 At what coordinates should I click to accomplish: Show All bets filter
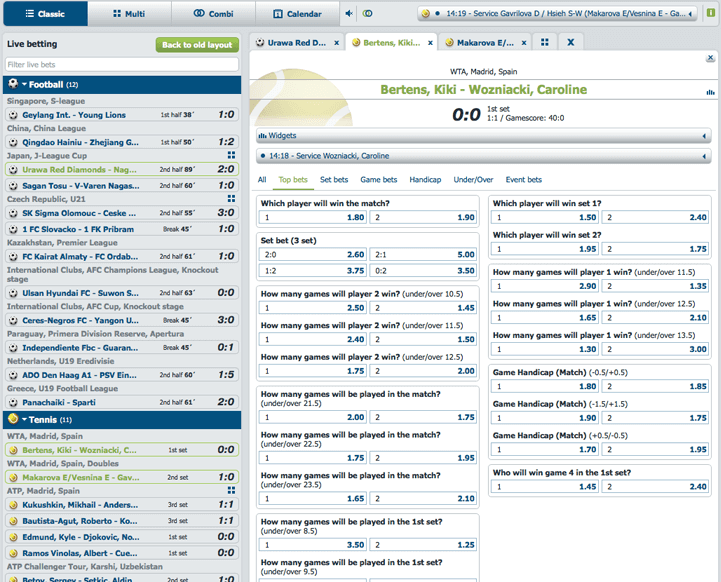(262, 180)
